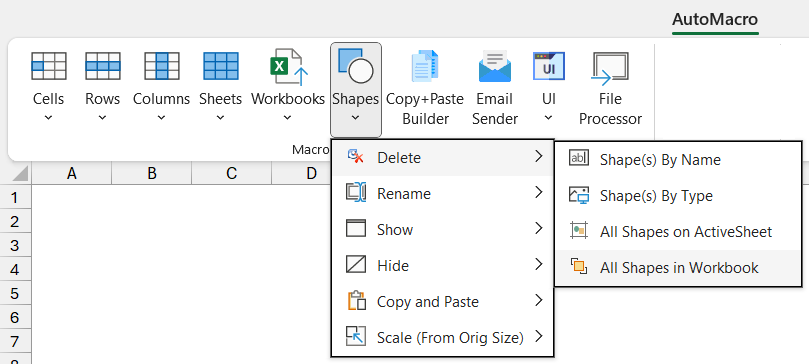
Task: Open the Sheets macro icon
Action: click(x=220, y=65)
